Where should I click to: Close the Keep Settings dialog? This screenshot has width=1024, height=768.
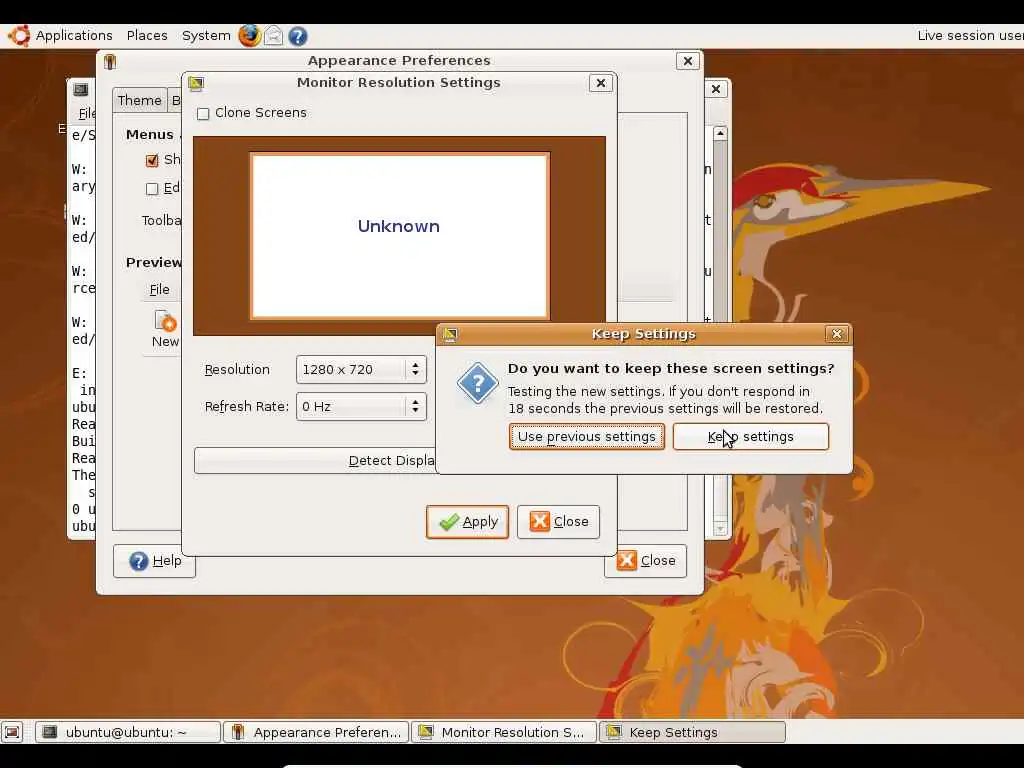(x=837, y=334)
